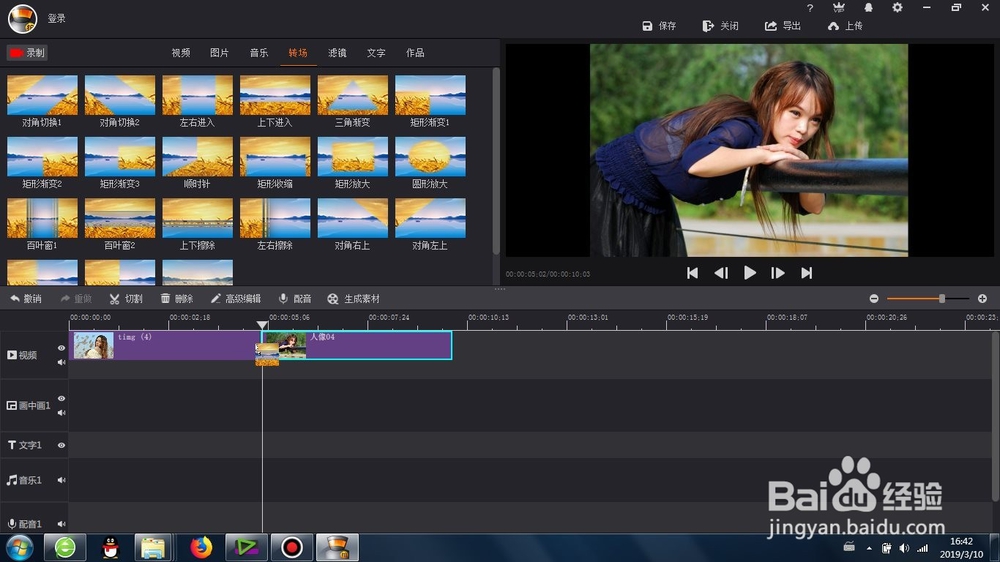The height and width of the screenshot is (562, 1000).
Task: Zoom out the timeline with minus
Action: click(874, 299)
